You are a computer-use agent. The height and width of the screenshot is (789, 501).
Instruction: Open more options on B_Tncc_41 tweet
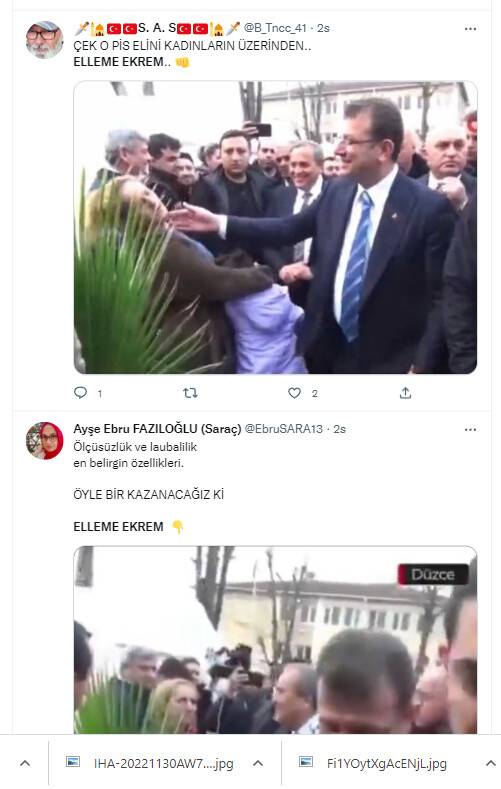470,29
